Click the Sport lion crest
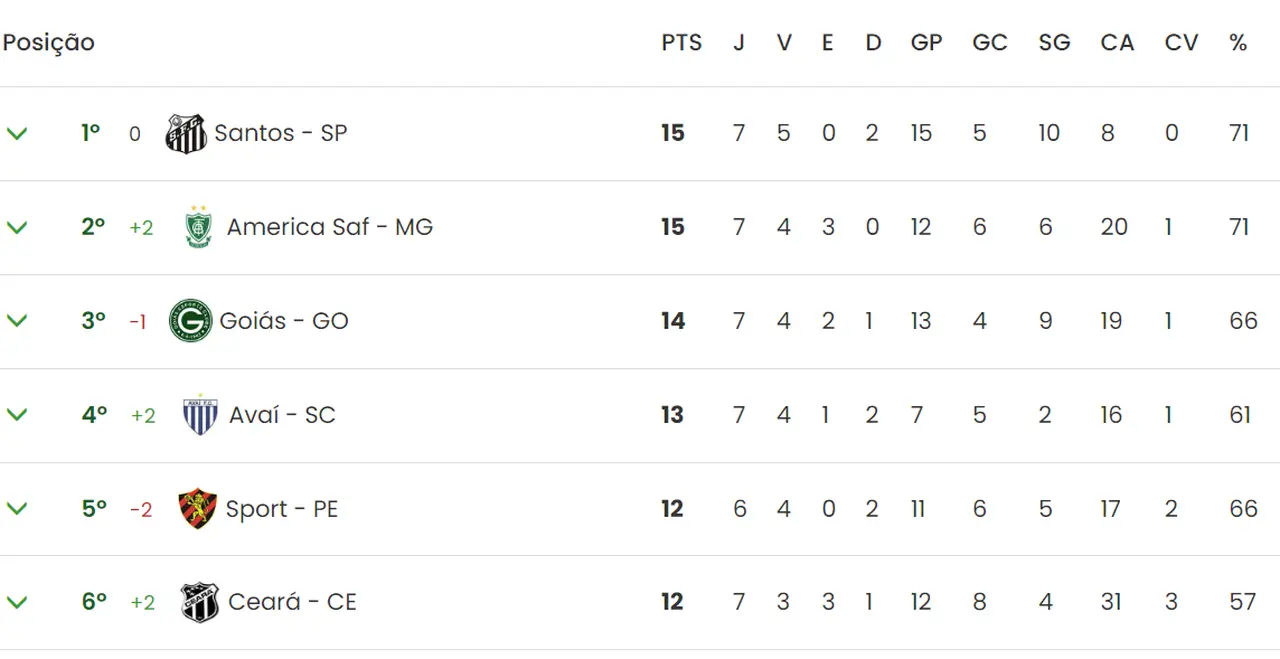 (x=197, y=509)
